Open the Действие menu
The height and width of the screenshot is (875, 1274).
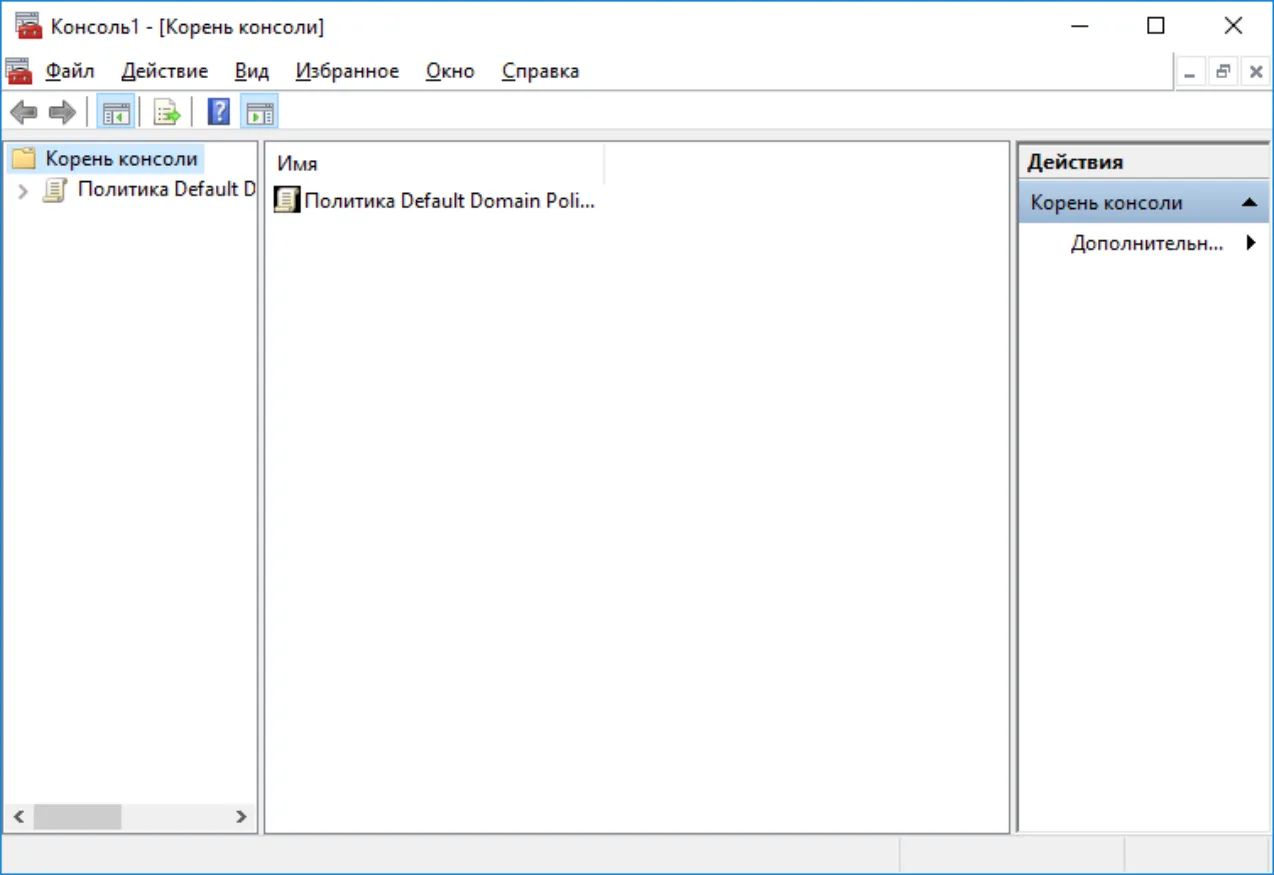[165, 71]
